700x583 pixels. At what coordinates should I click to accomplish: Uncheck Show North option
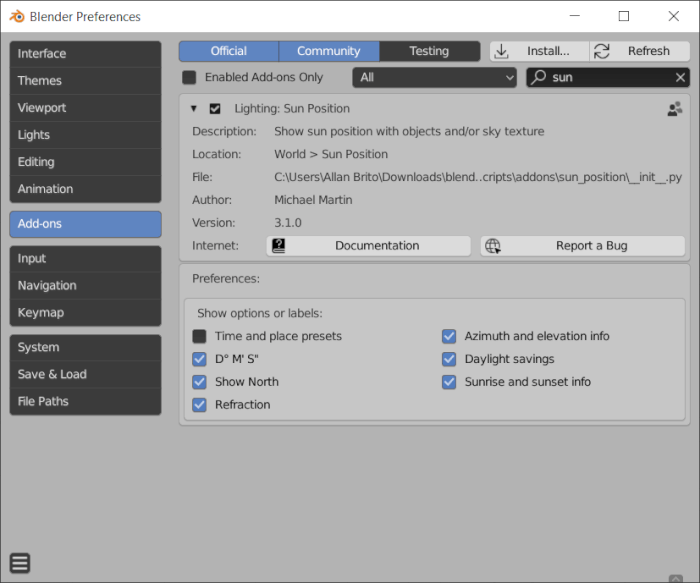[x=199, y=382]
